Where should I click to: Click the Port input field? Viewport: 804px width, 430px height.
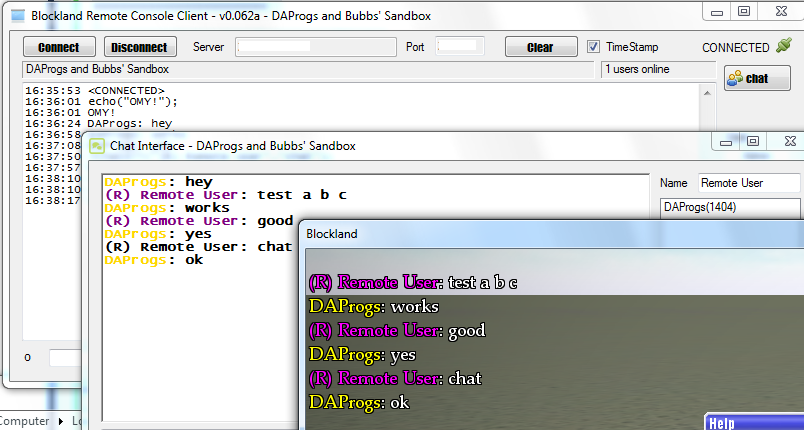(460, 47)
